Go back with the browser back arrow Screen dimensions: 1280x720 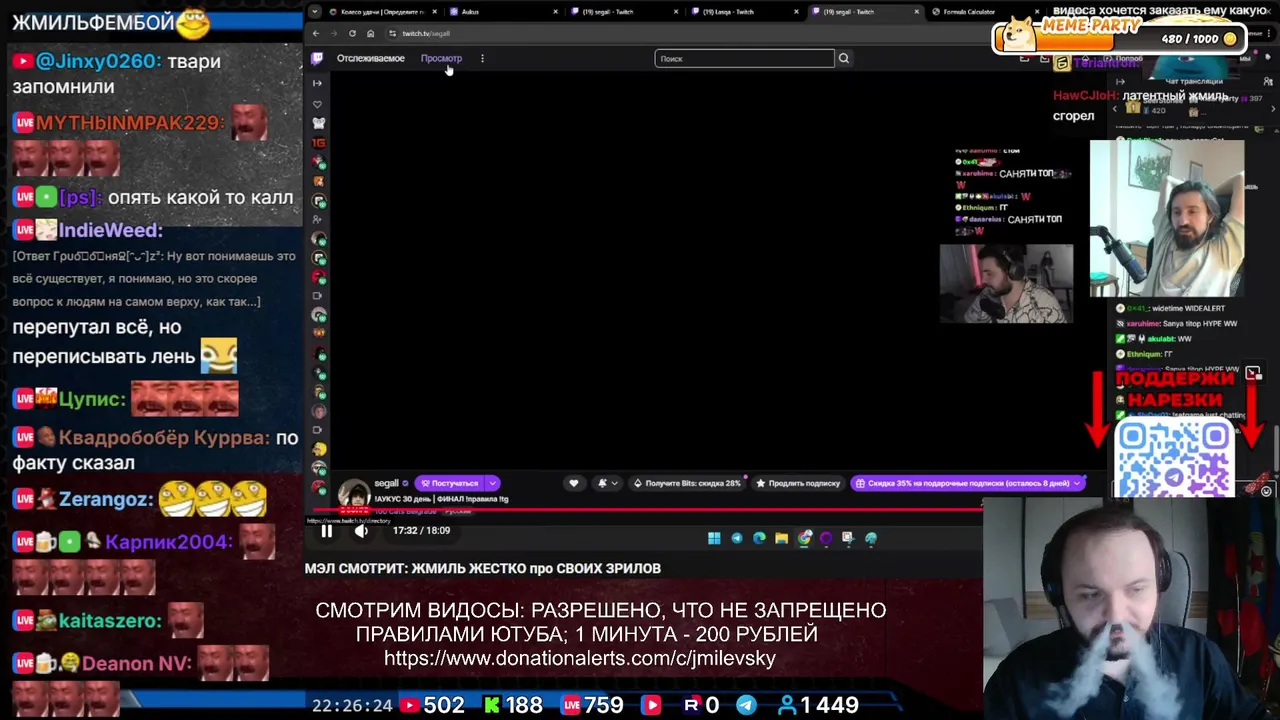pos(316,33)
